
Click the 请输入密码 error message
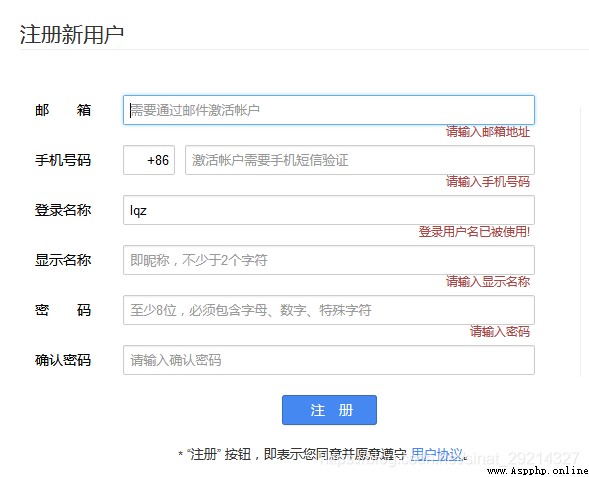point(500,331)
